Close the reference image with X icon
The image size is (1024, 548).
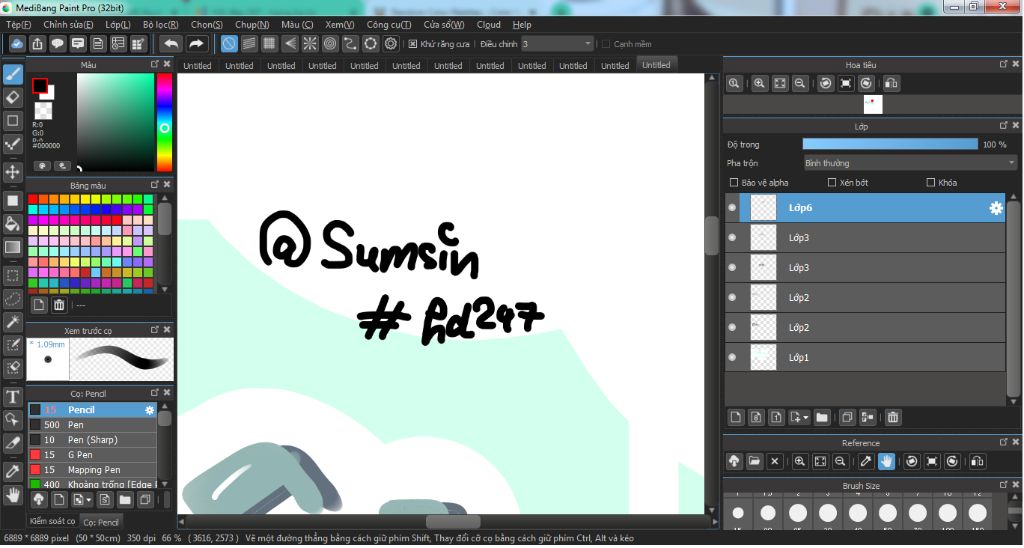[775, 461]
